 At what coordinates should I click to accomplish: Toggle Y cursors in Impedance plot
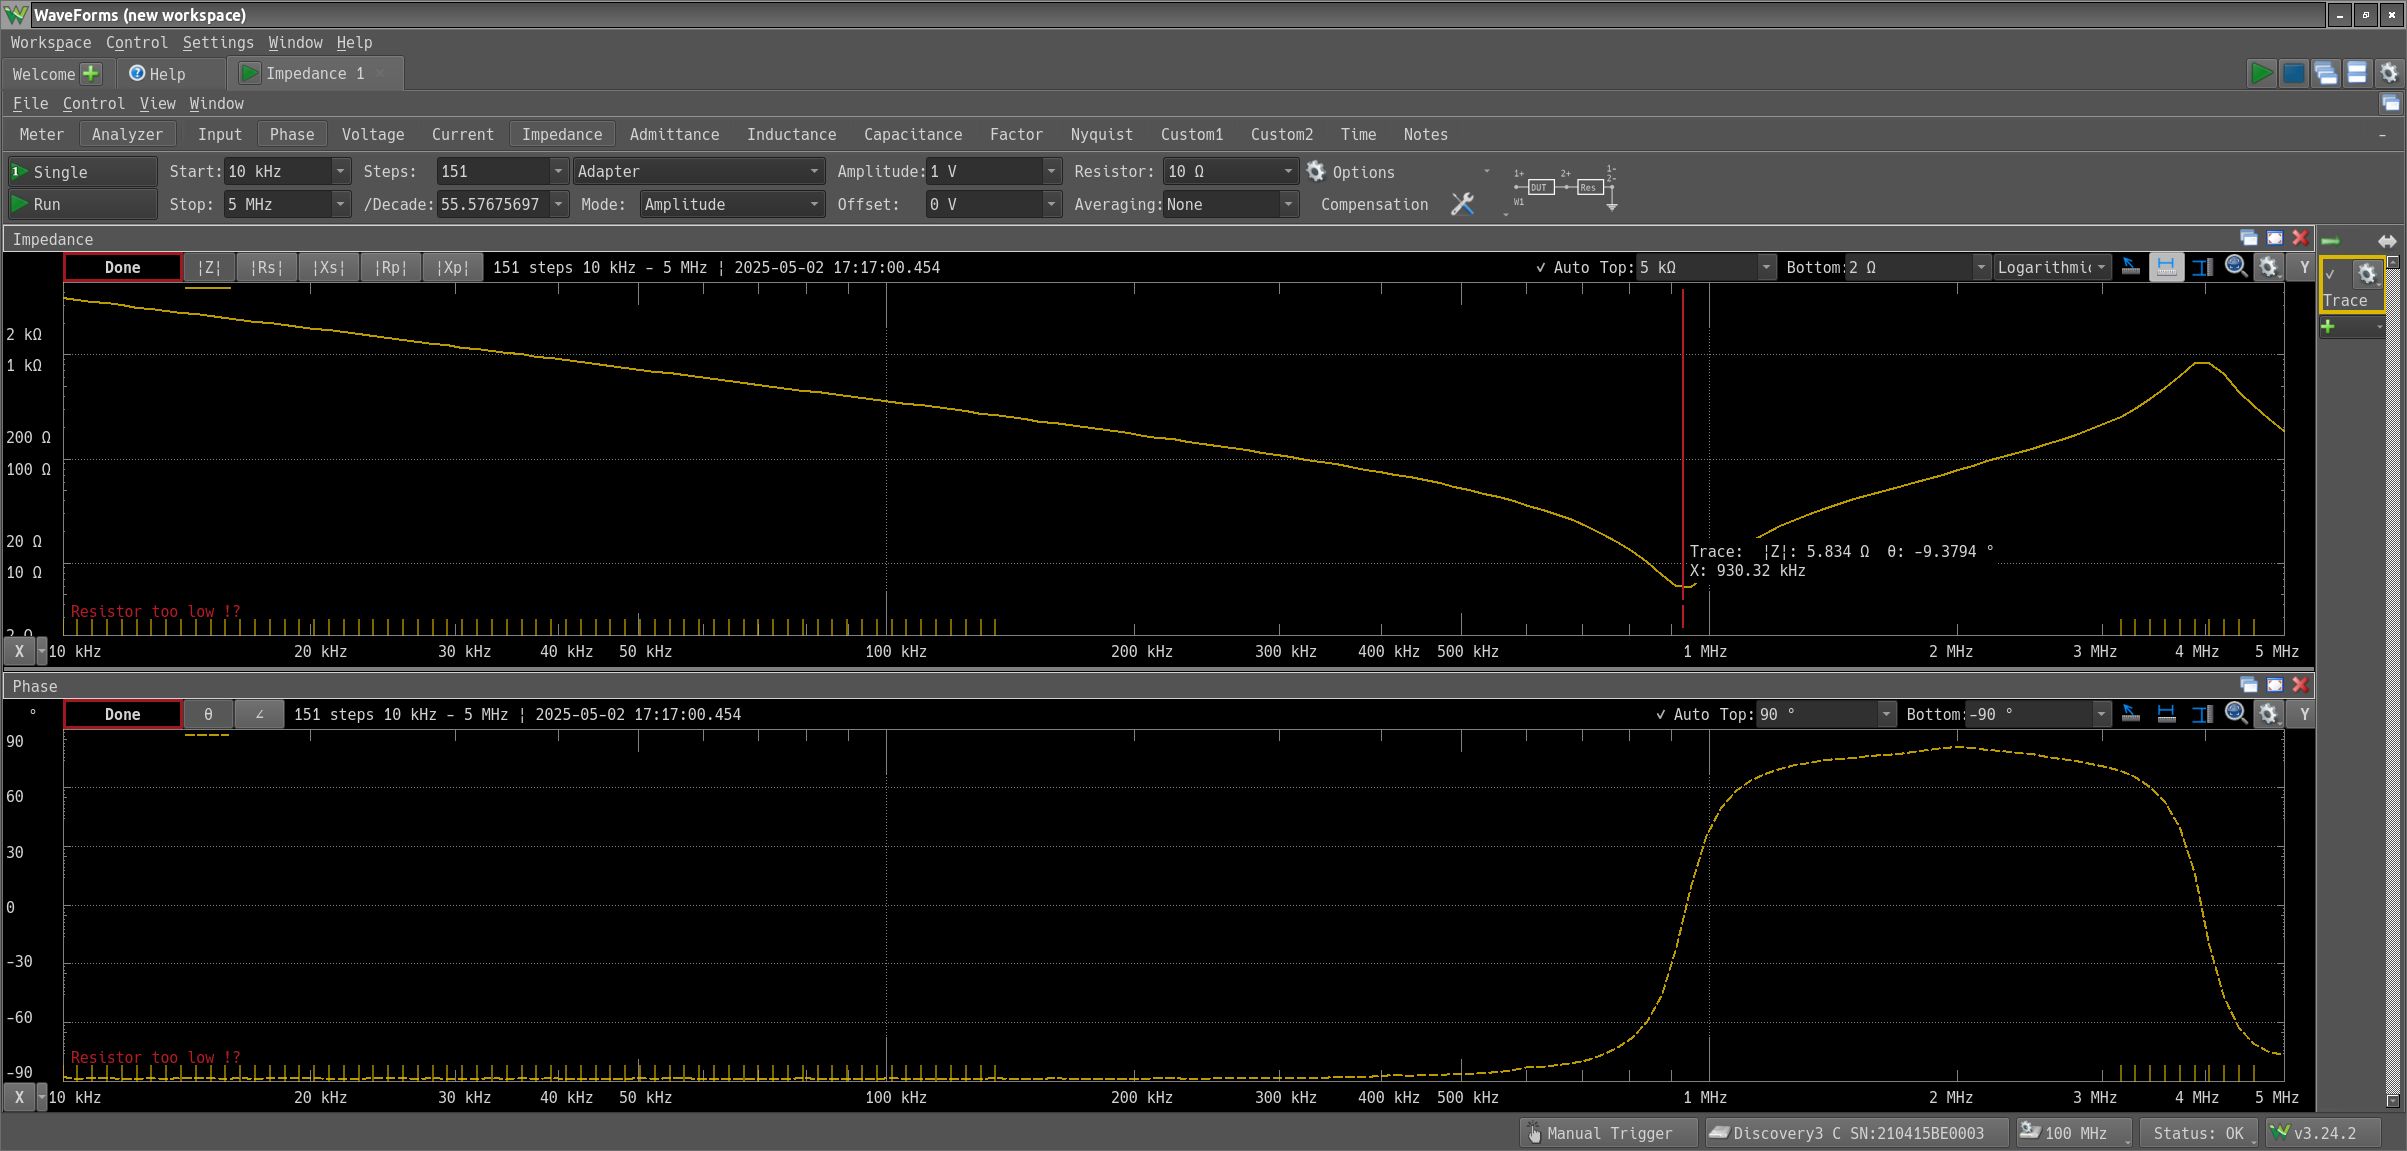click(x=2201, y=267)
